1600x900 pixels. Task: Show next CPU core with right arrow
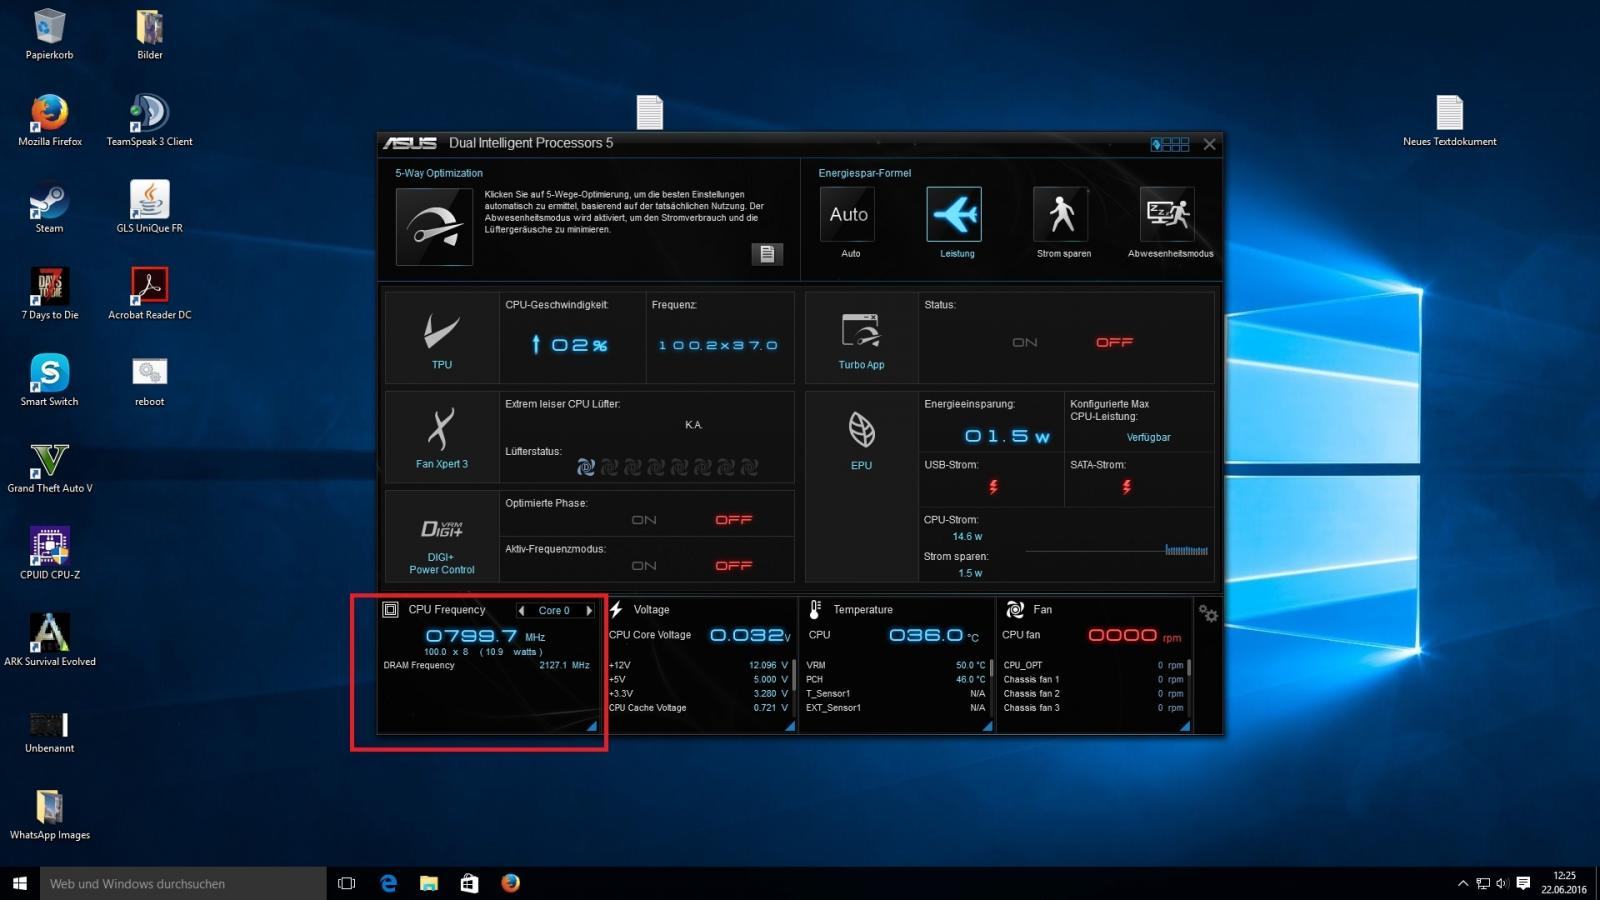(x=589, y=610)
